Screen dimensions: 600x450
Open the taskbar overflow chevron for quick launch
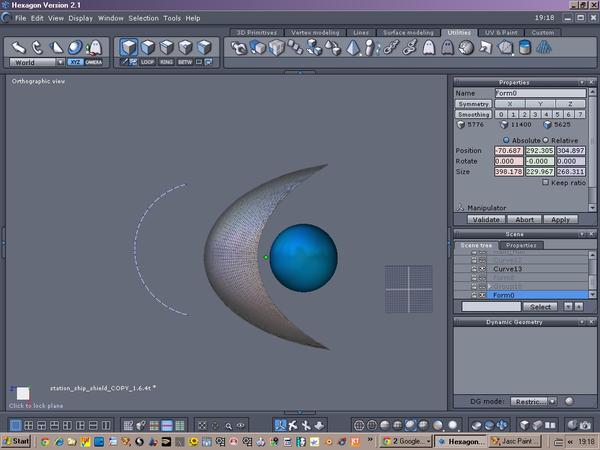[x=370, y=439]
